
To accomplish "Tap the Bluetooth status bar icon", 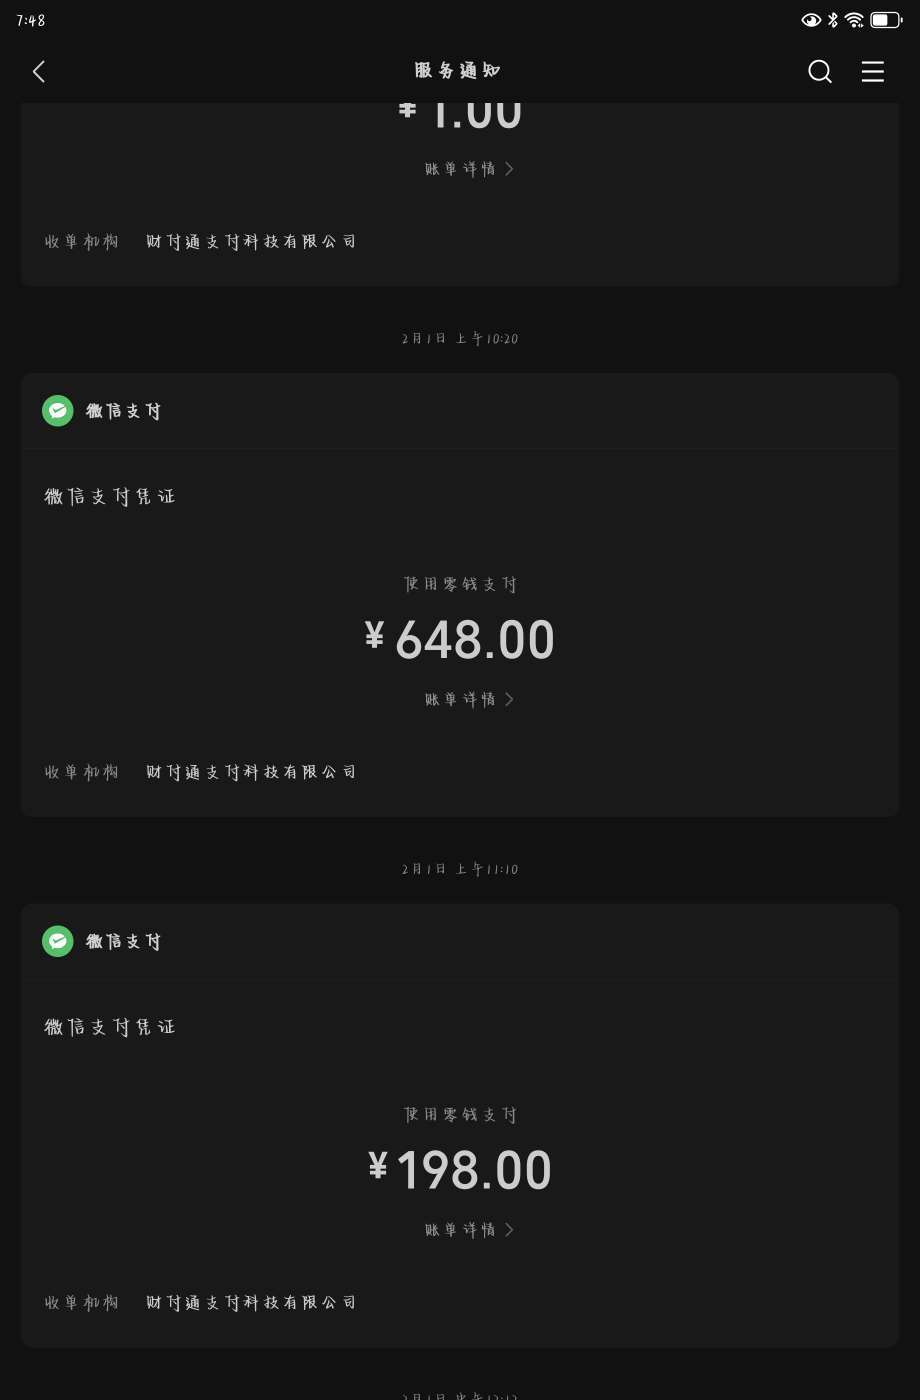I will click(833, 20).
